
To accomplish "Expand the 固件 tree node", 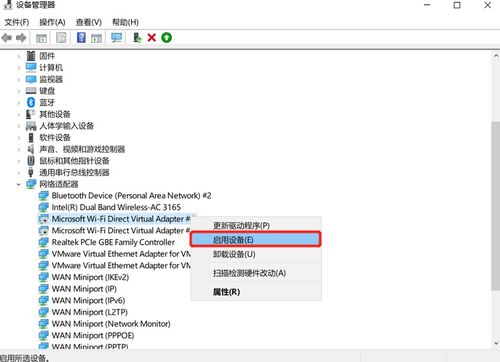I will (x=19, y=56).
